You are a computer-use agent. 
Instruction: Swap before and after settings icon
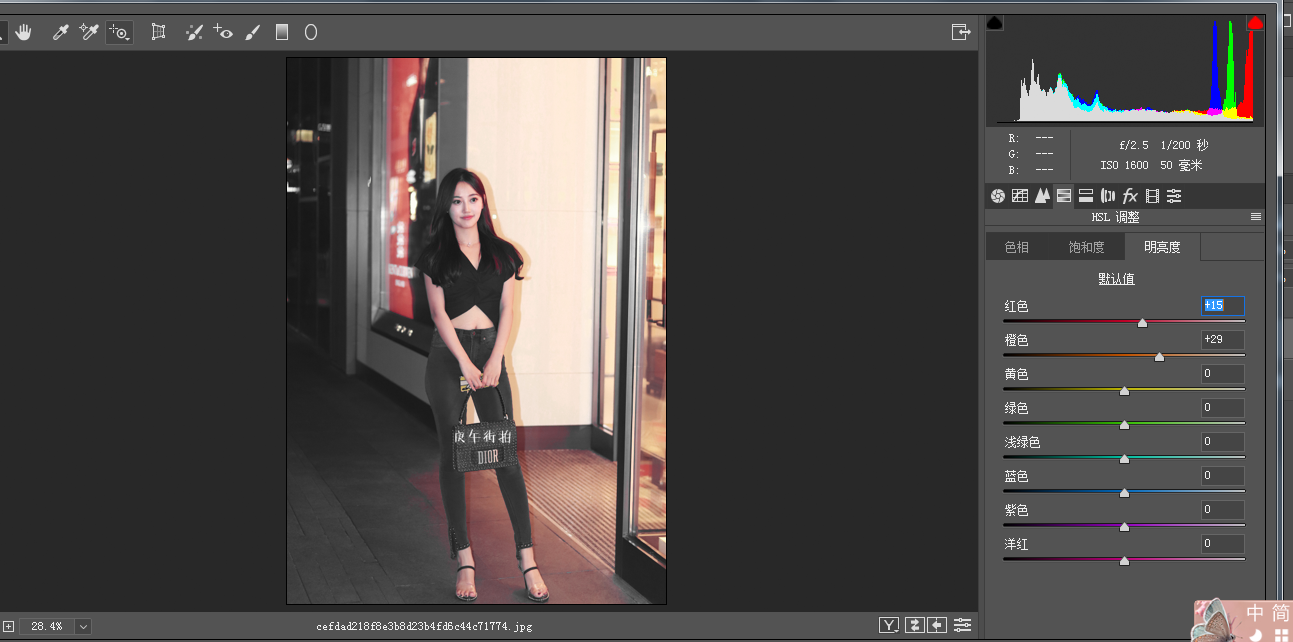(x=914, y=626)
